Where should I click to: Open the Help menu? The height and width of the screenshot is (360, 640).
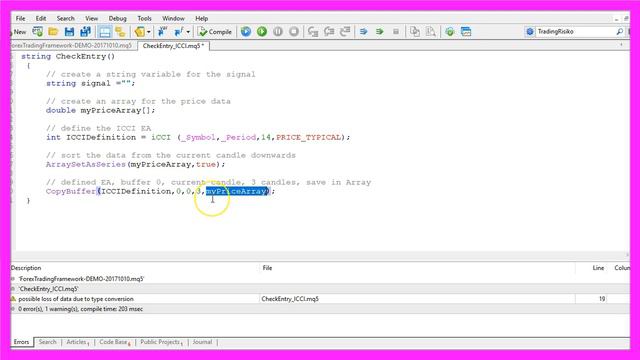pos(201,18)
